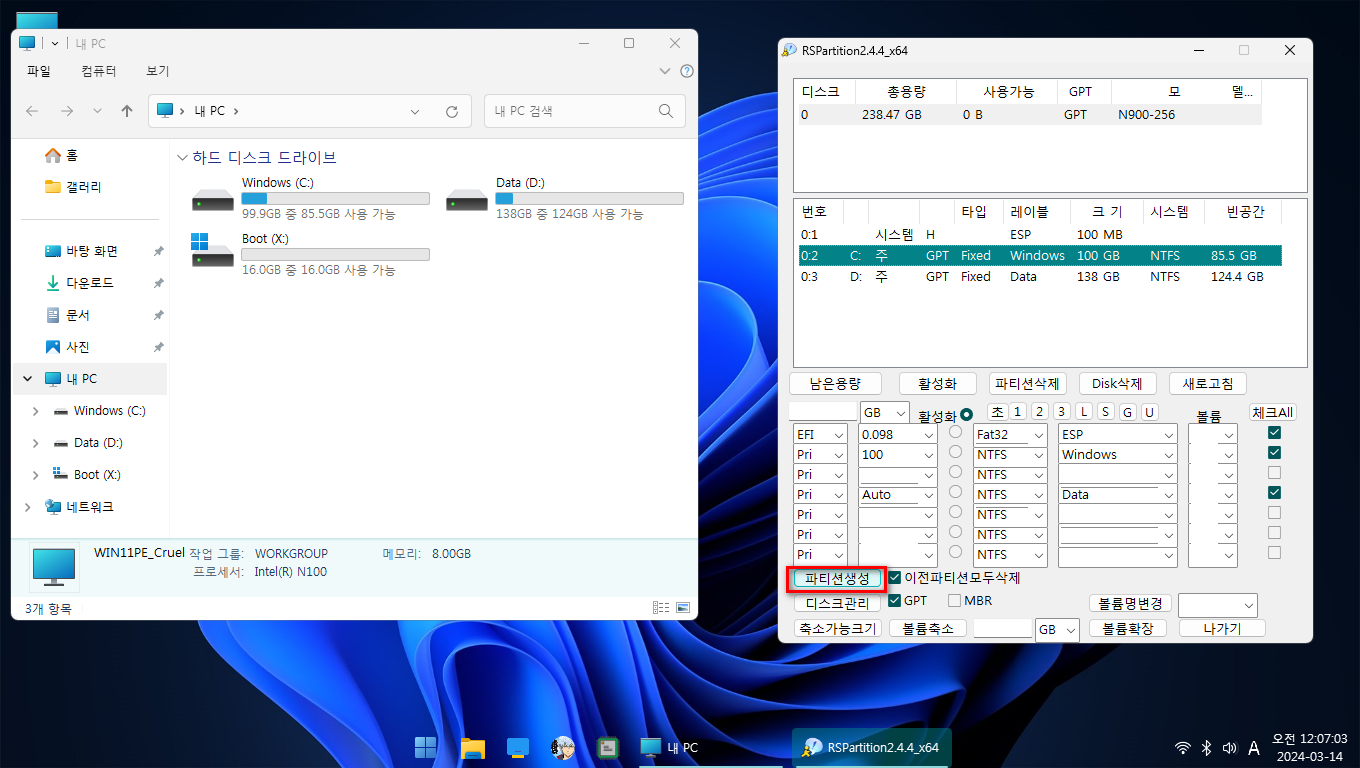This screenshot has width=1360, height=768.
Task: Switch Explorer to details view icon
Action: pos(661,607)
